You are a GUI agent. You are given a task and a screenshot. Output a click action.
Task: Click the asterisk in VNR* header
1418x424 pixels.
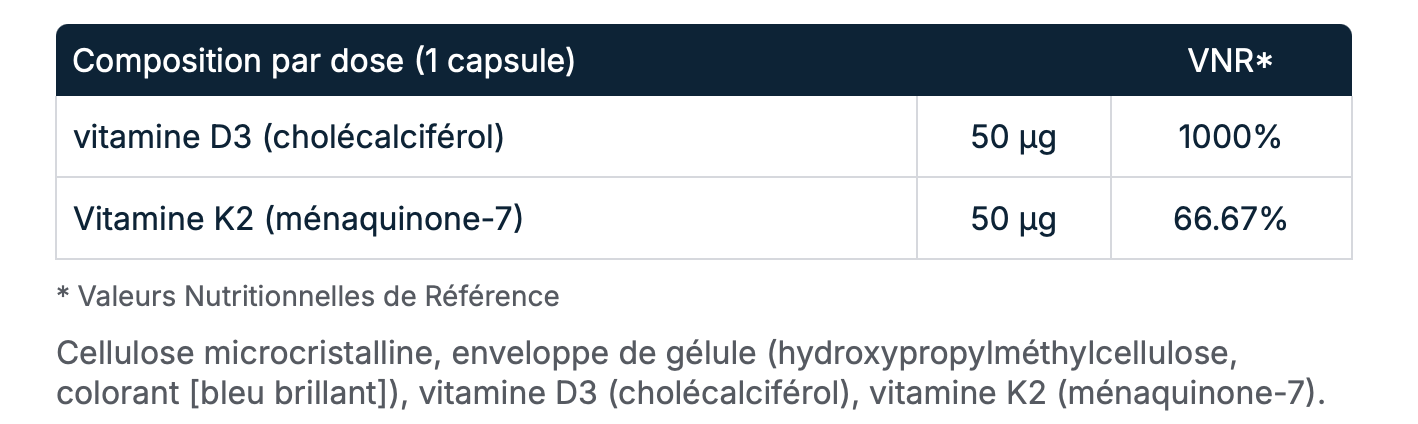tap(1265, 62)
